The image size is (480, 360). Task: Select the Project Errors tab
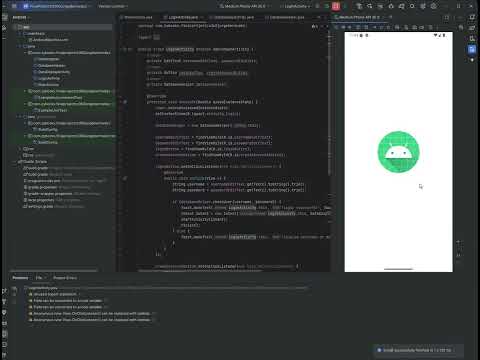coord(65,278)
